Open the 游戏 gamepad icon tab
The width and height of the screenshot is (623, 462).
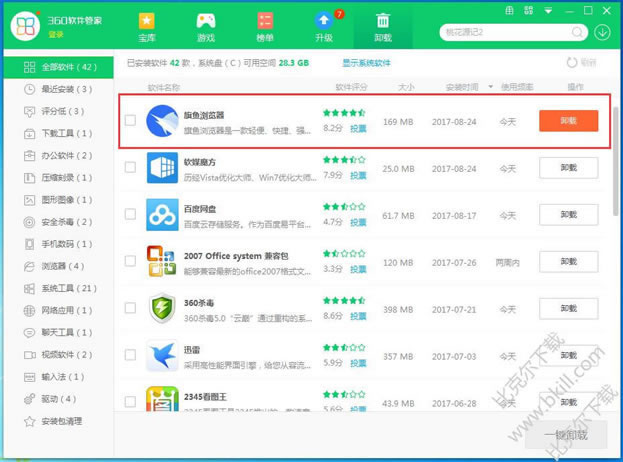[x=205, y=27]
